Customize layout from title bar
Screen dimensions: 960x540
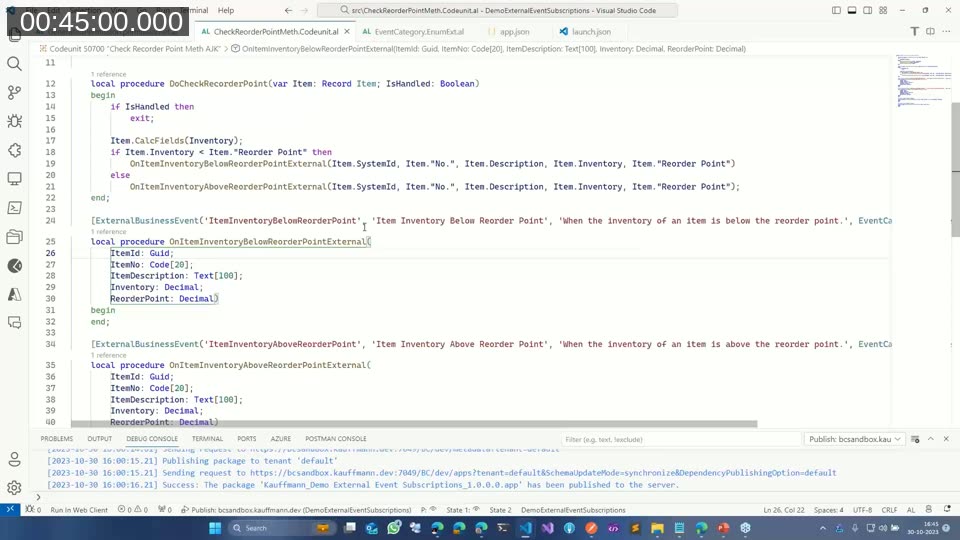[883, 10]
